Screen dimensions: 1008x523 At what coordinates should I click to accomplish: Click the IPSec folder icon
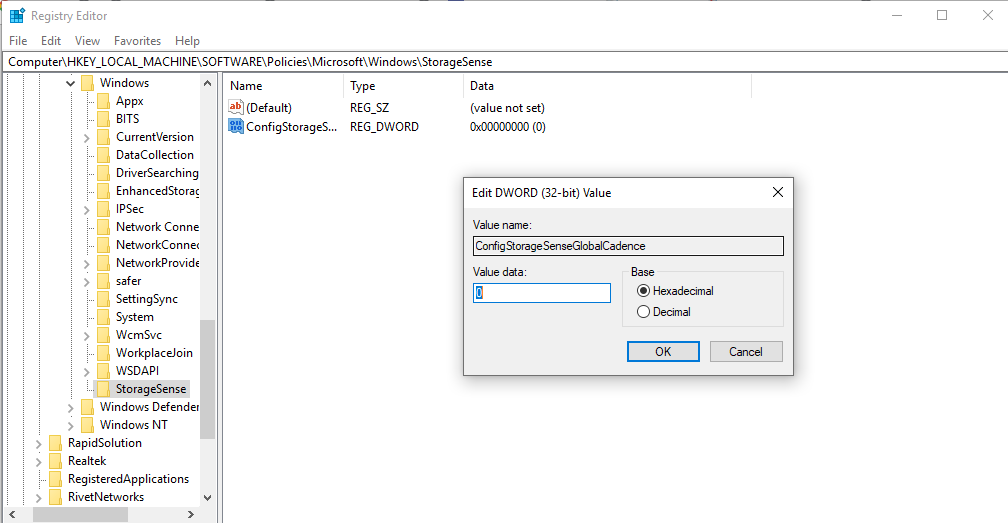pos(104,209)
